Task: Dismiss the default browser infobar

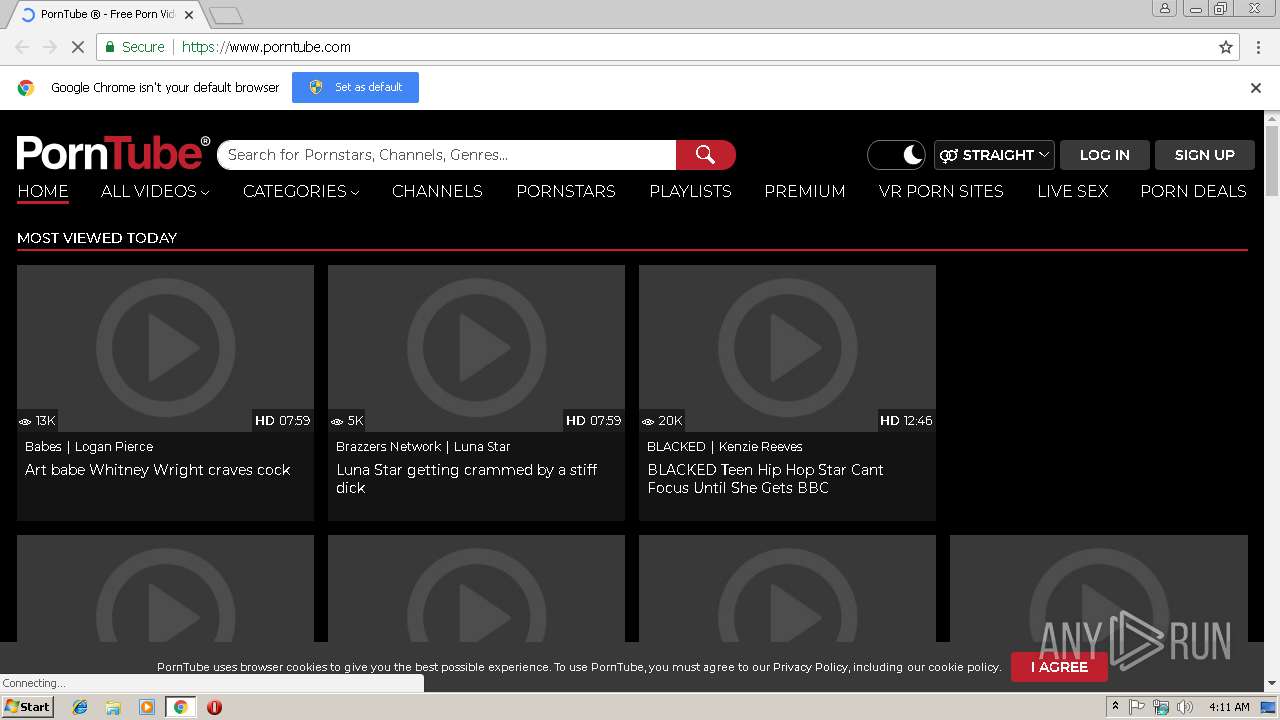Action: (1256, 88)
